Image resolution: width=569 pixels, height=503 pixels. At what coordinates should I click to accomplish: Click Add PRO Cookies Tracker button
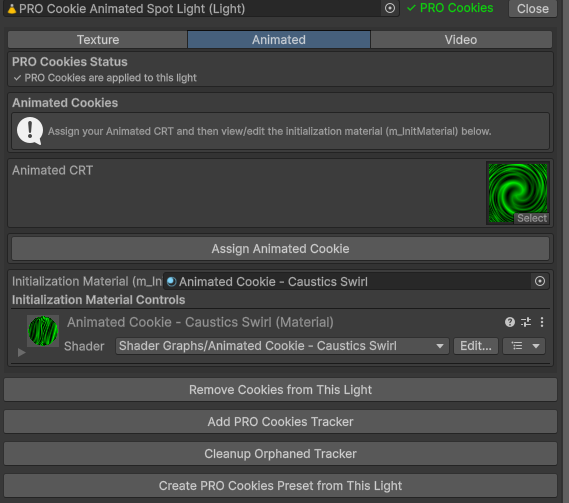point(280,422)
